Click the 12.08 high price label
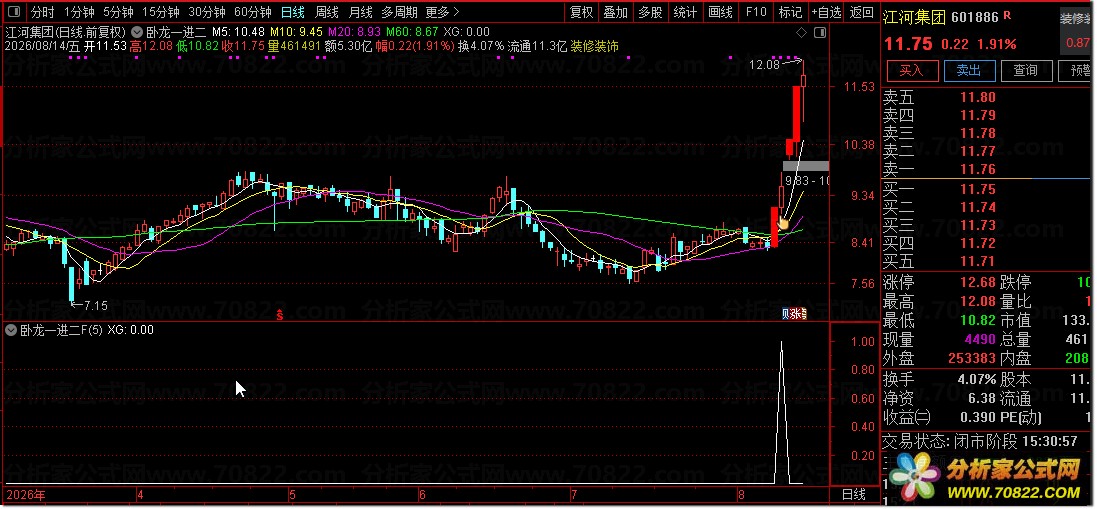Viewport: 1097px width, 509px height. (x=763, y=65)
